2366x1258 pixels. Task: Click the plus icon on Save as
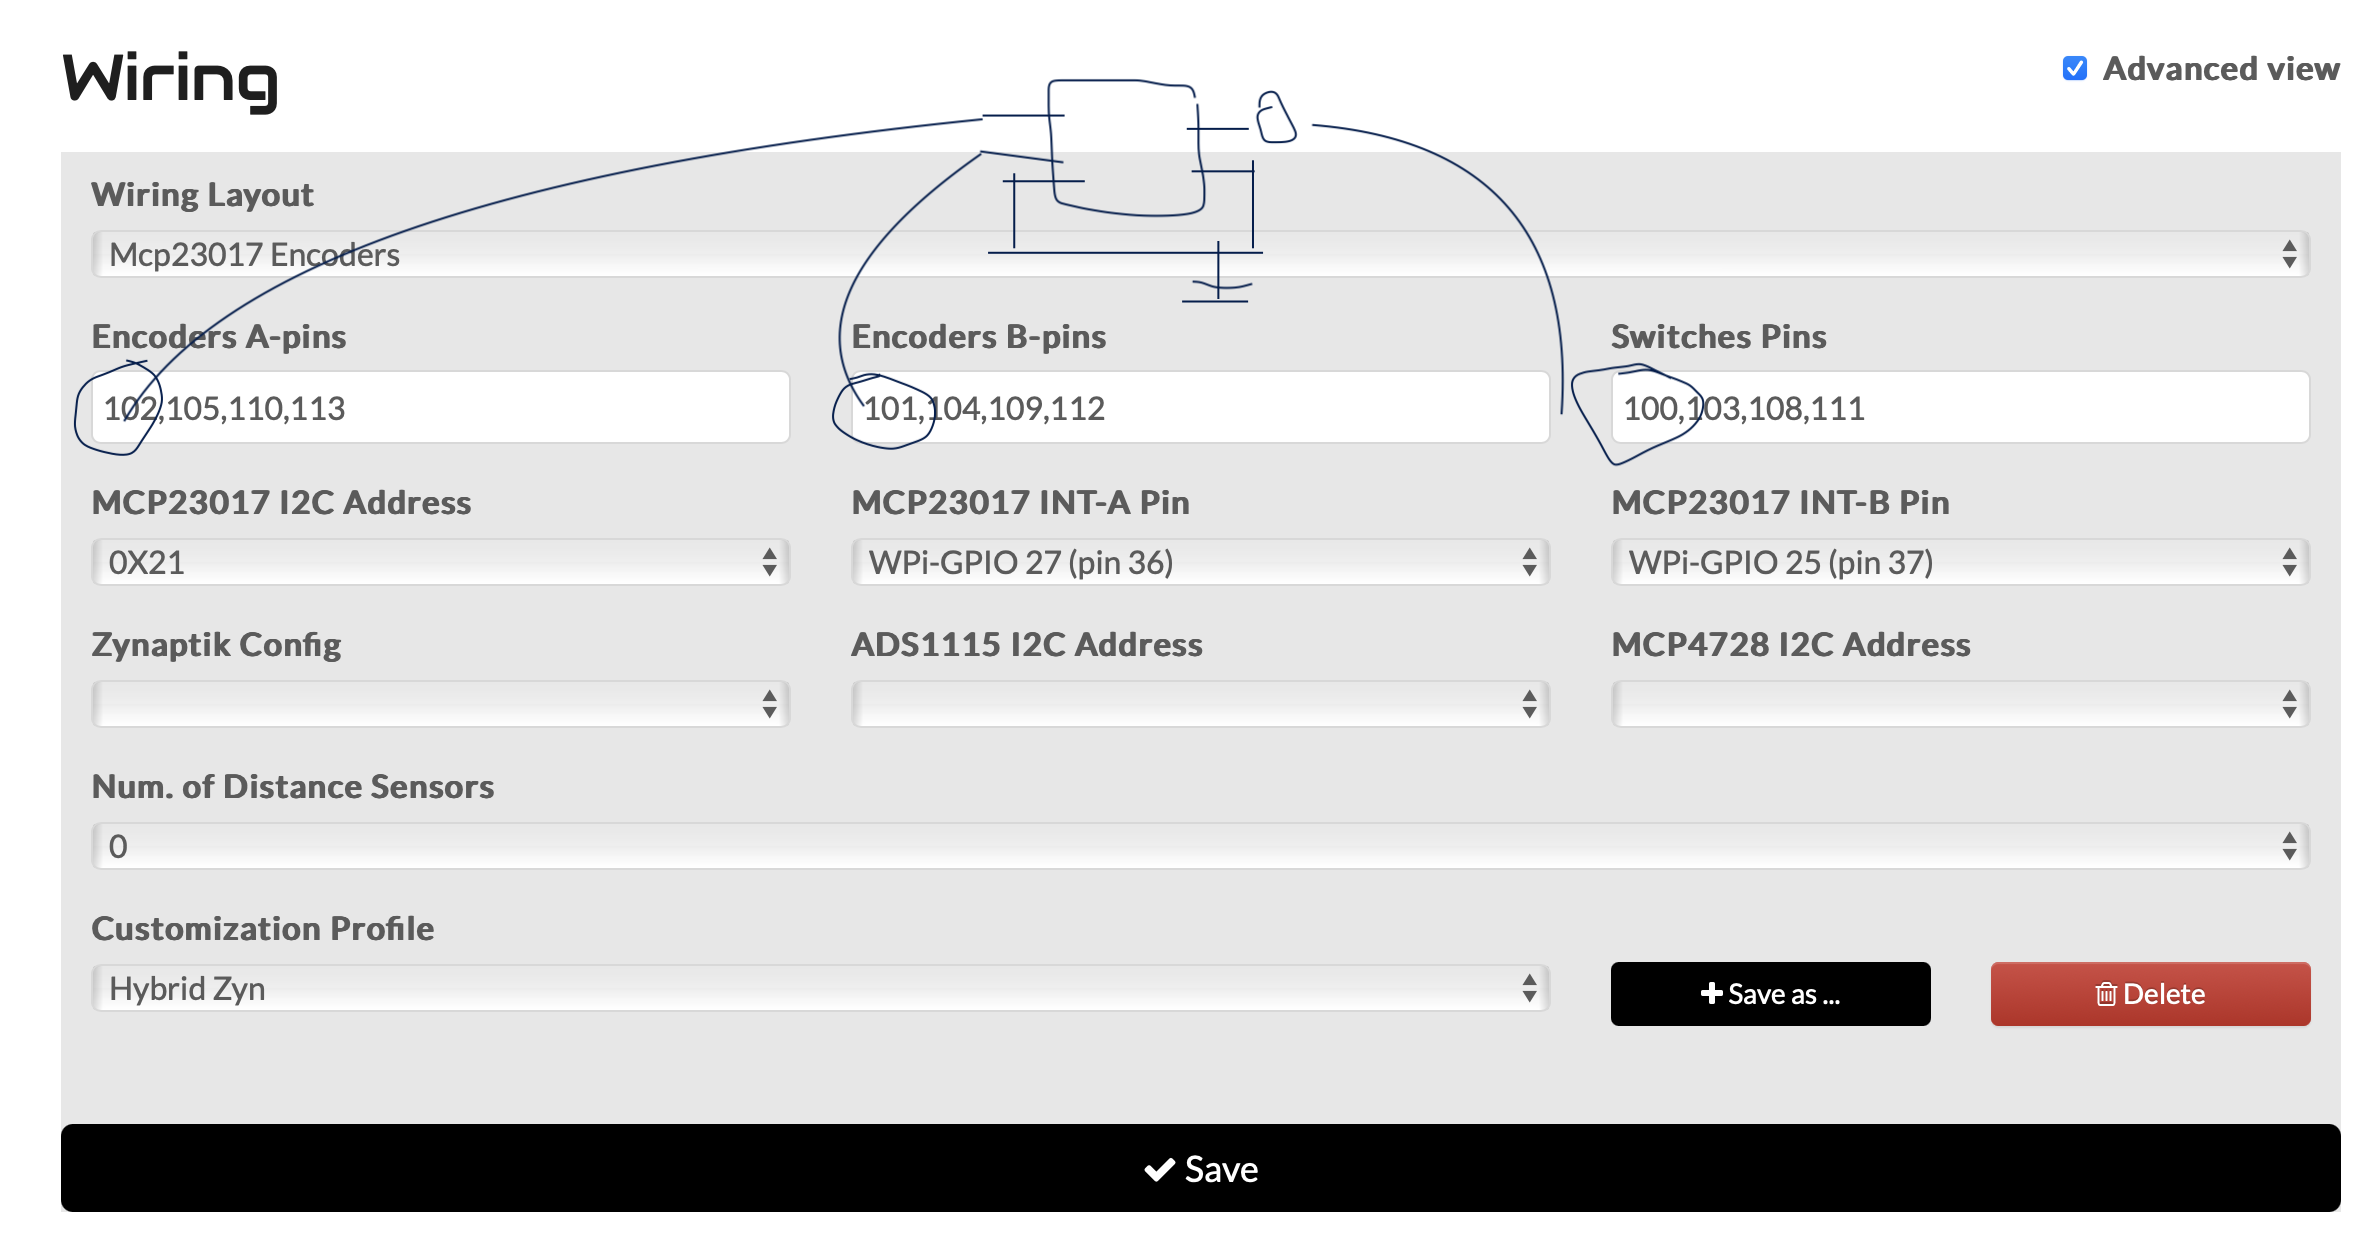[x=1711, y=993]
